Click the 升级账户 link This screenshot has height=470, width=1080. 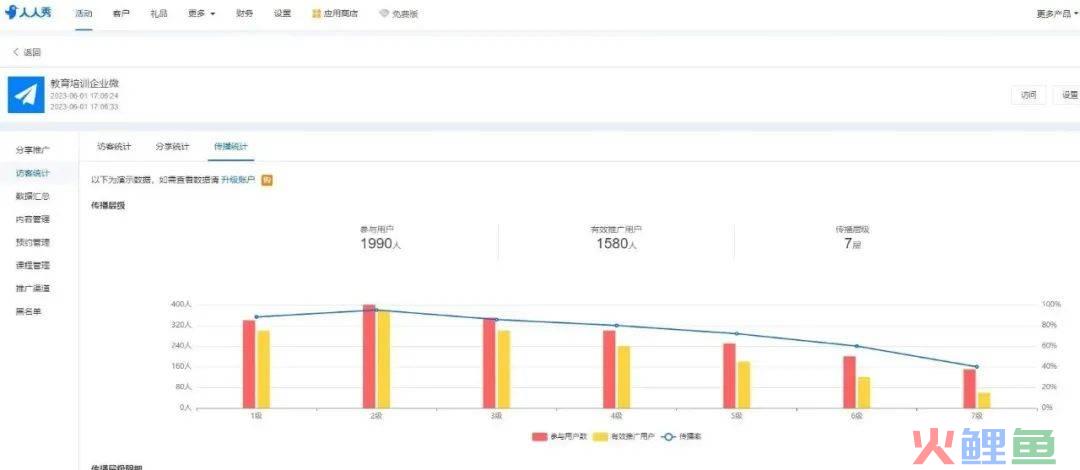tap(238, 181)
